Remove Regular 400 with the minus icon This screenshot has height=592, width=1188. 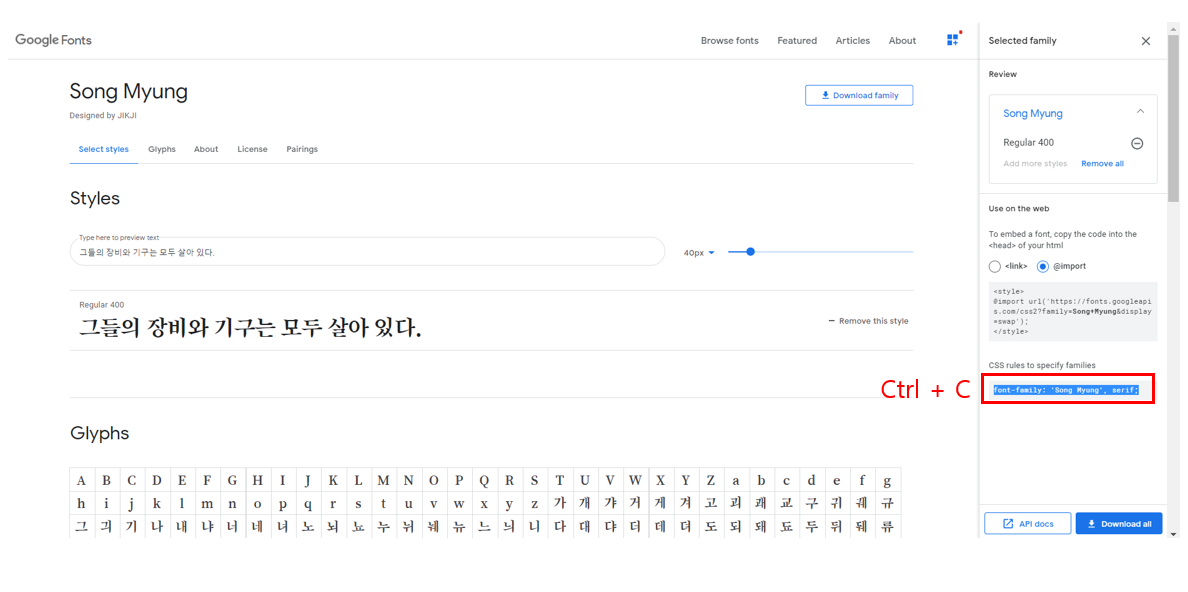coord(1136,143)
